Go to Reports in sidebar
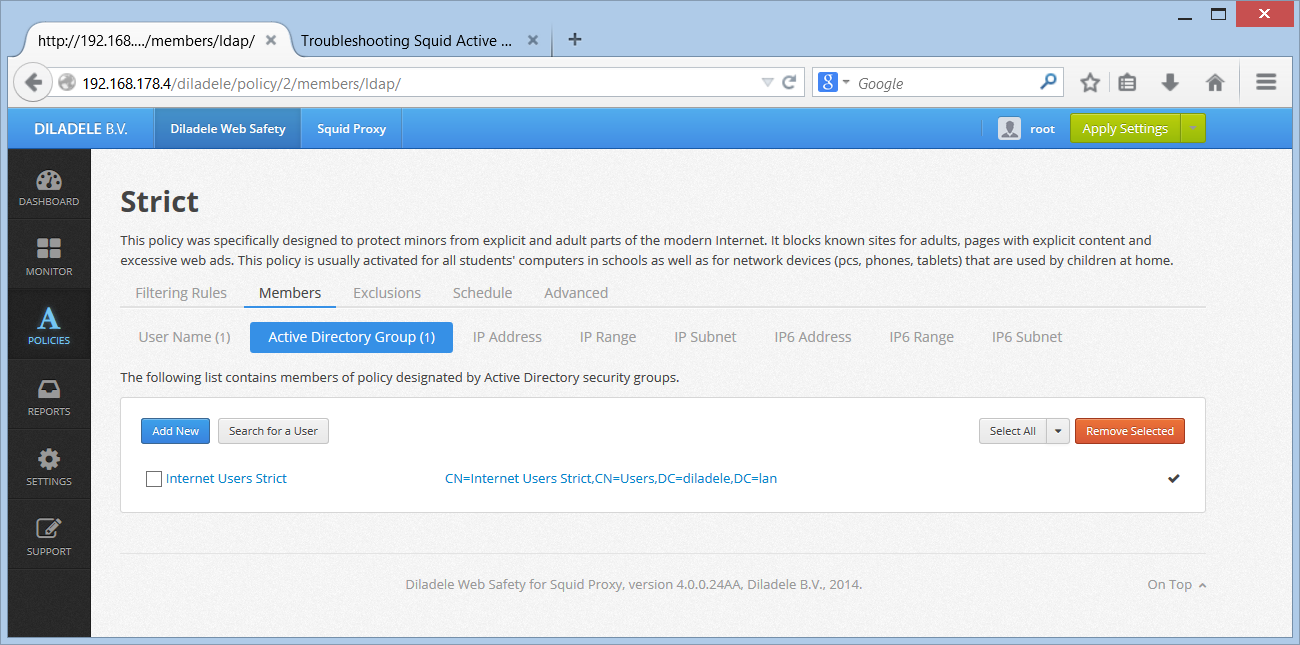Image resolution: width=1300 pixels, height=645 pixels. (49, 397)
